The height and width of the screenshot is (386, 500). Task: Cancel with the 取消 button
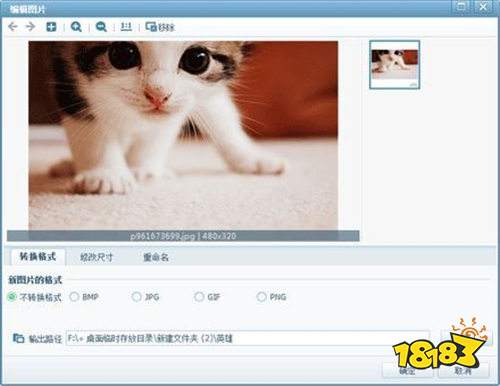coord(464,370)
